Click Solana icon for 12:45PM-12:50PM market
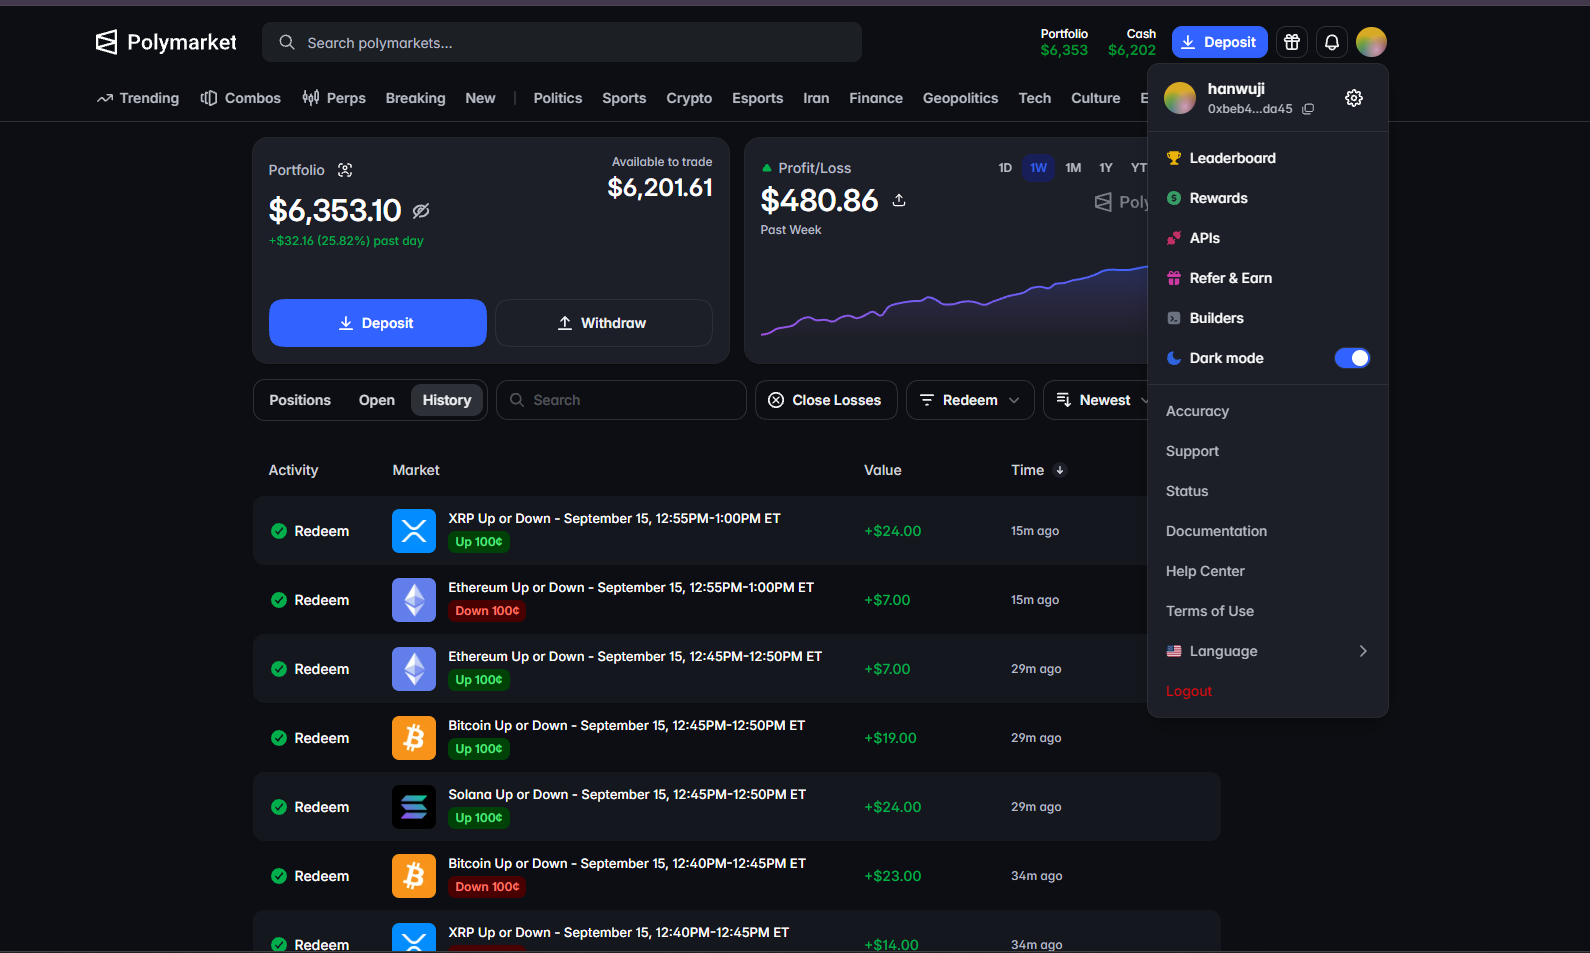Viewport: 1590px width, 953px height. (x=414, y=807)
